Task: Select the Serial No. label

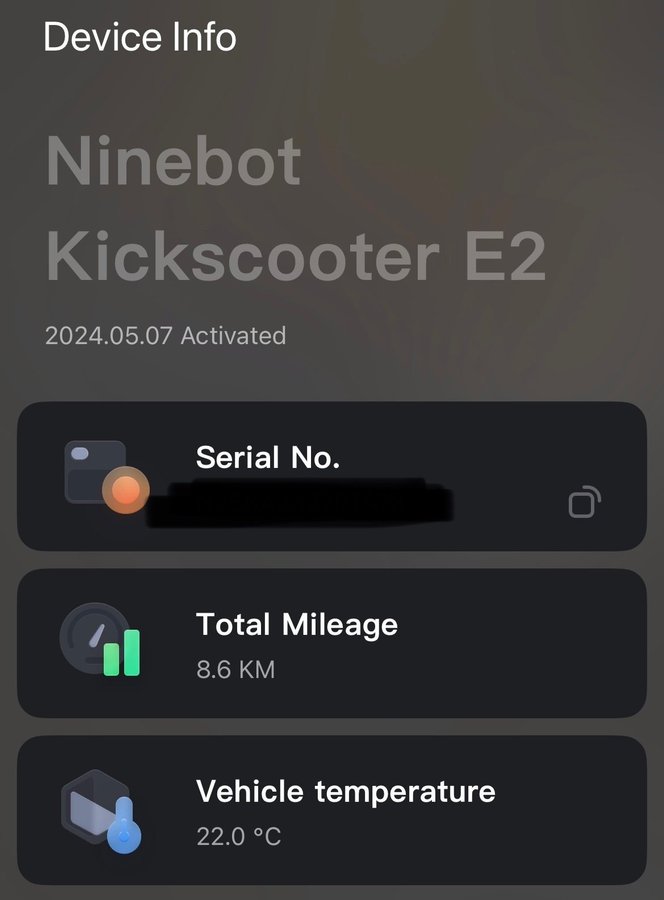Action: pyautogui.click(x=268, y=457)
